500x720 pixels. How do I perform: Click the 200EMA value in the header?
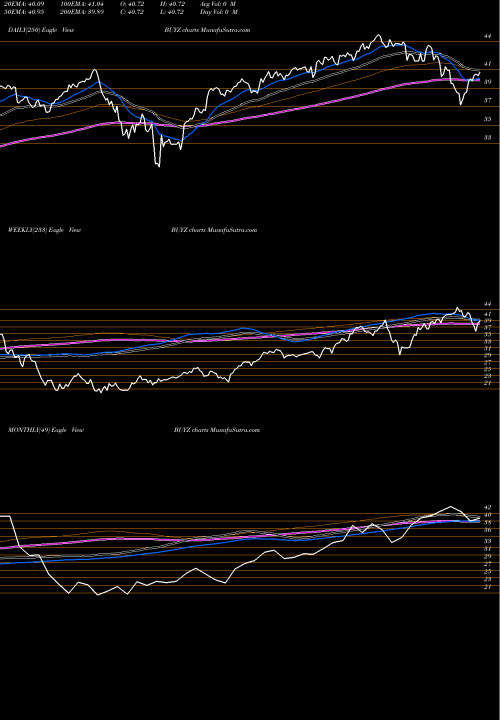pos(80,12)
